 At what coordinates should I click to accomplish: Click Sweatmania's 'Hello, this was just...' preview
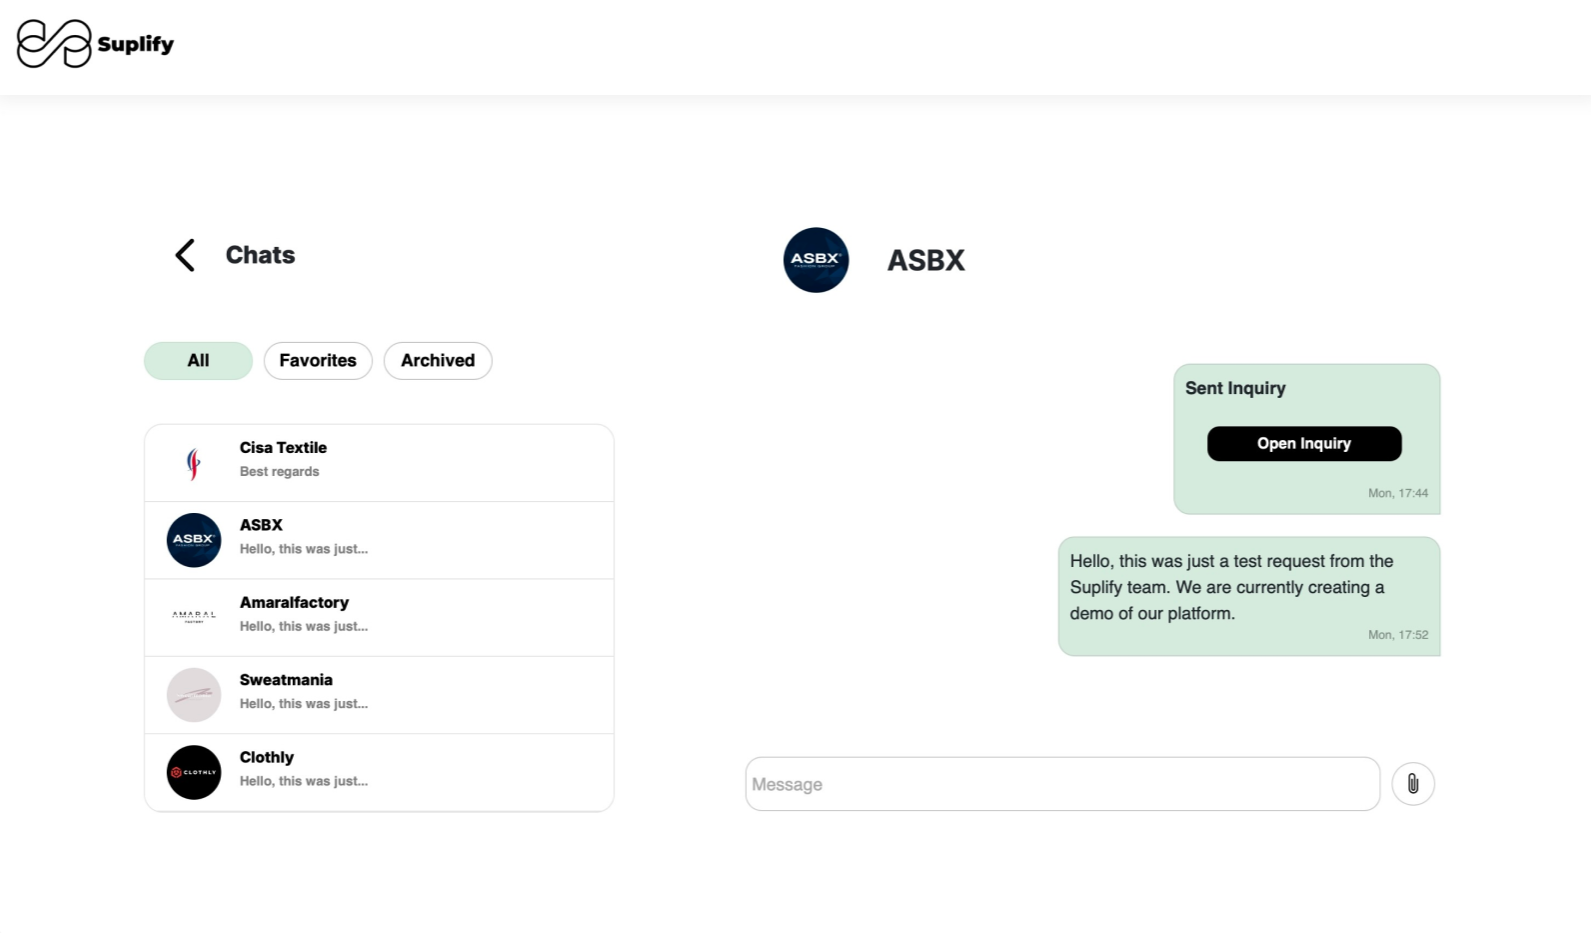(303, 704)
